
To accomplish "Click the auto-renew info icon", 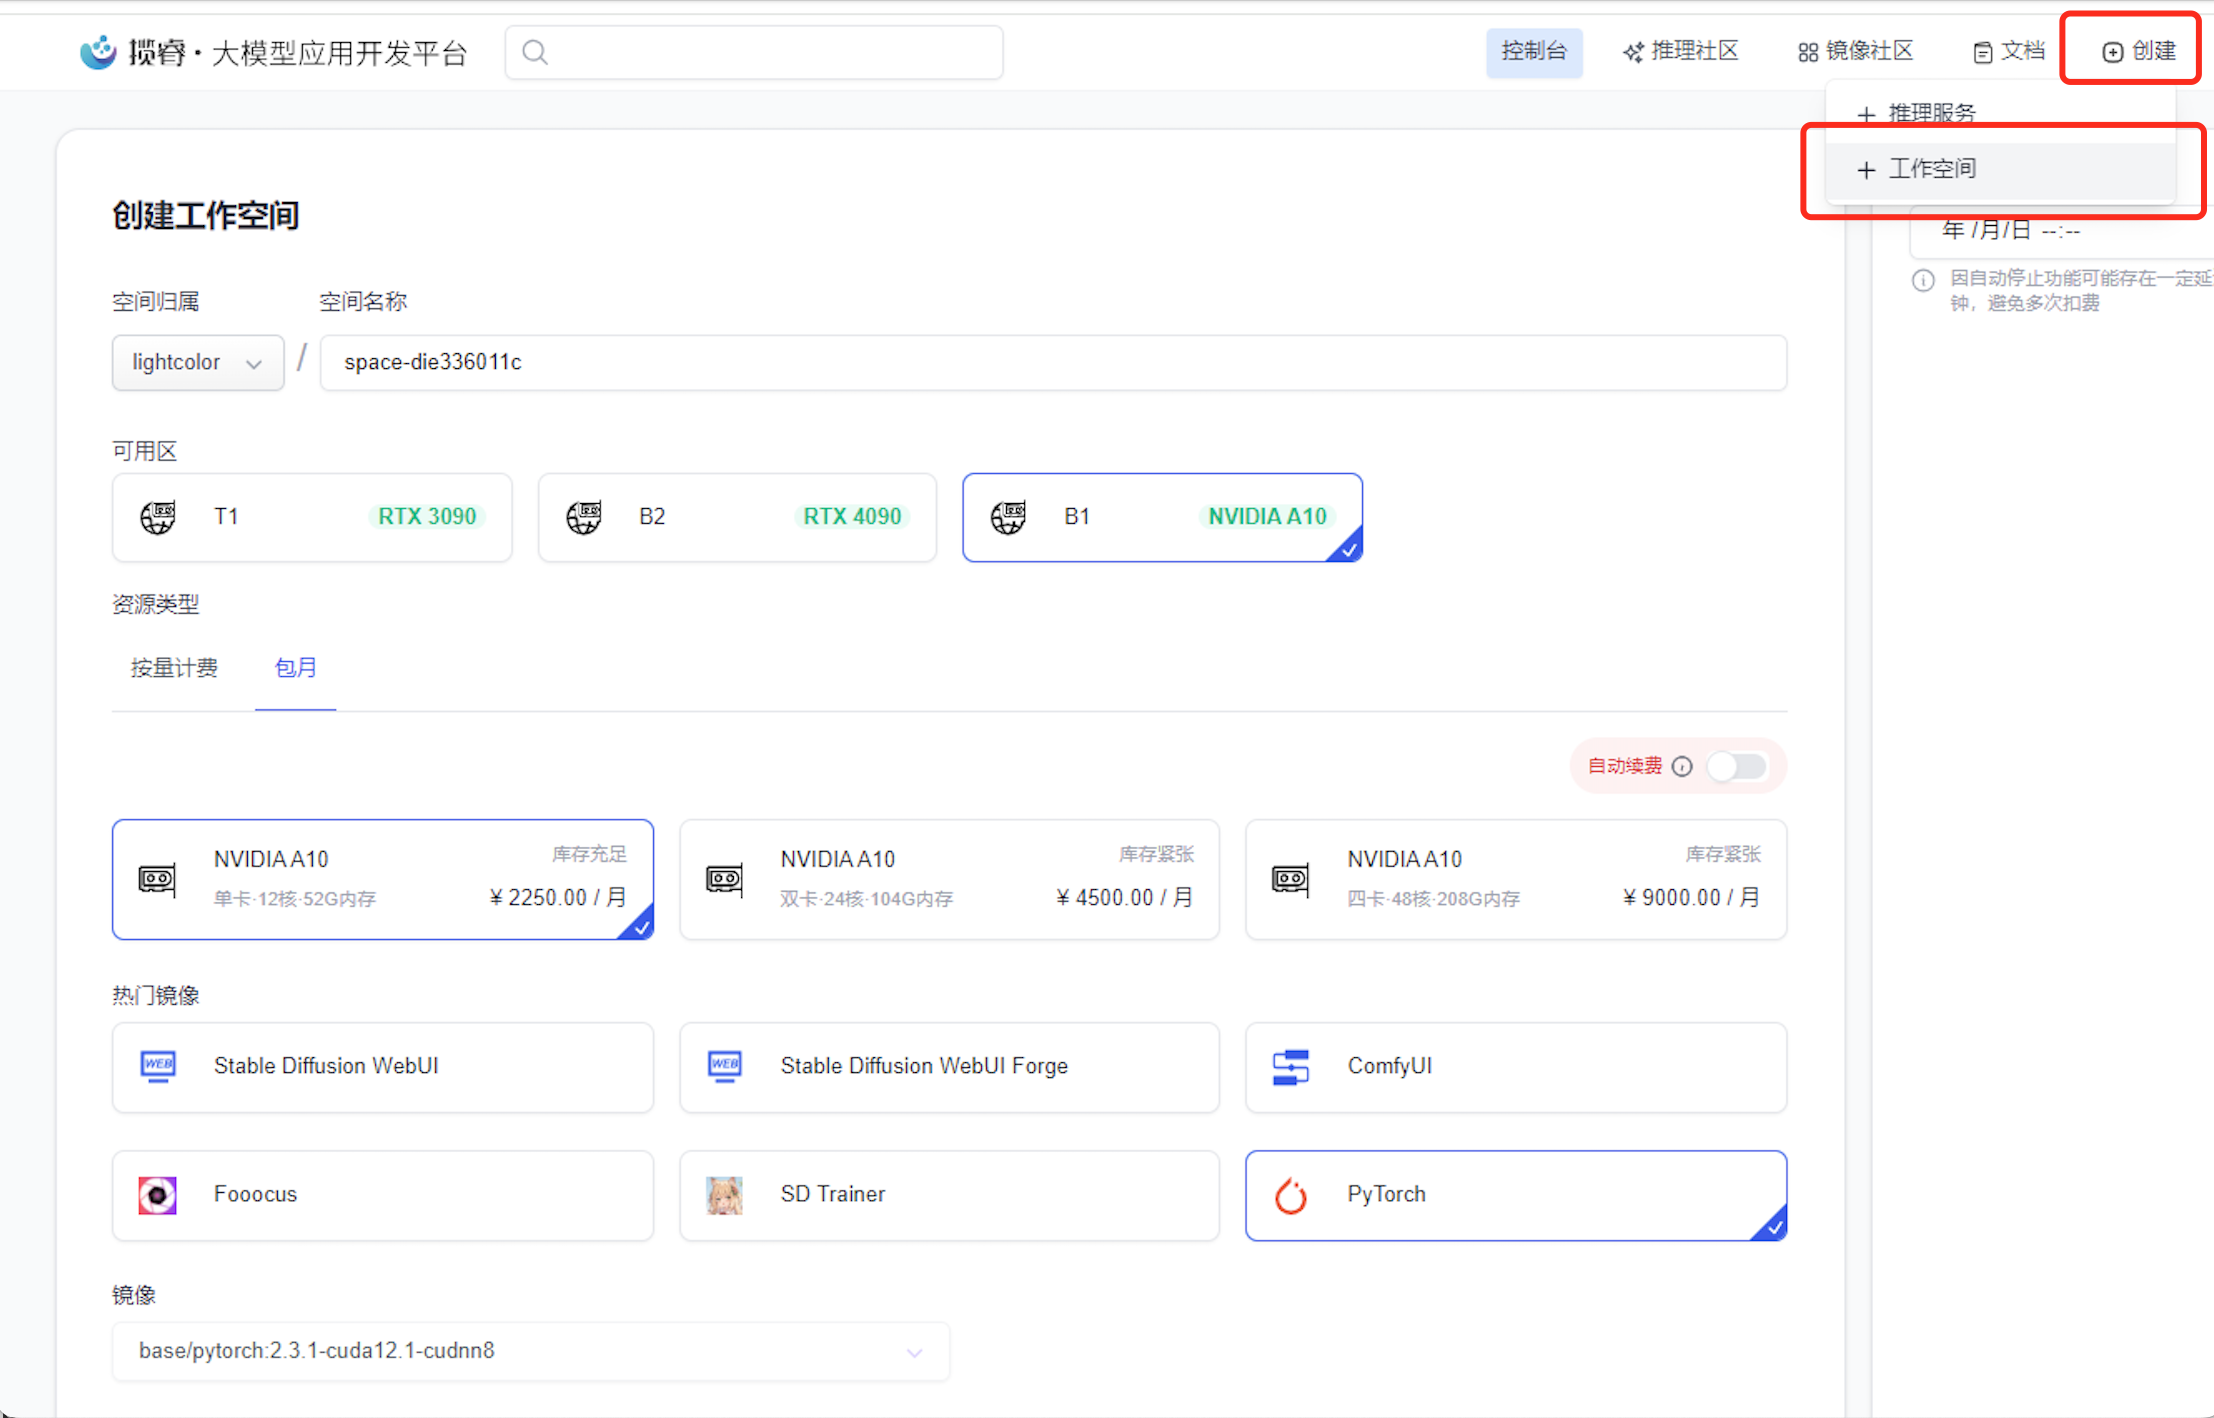I will pos(1682,766).
